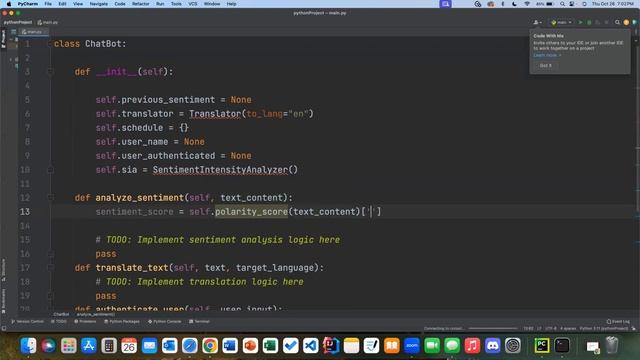This screenshot has height=360, width=640.
Task: Open the Music app from the Dock
Action: [472, 346]
